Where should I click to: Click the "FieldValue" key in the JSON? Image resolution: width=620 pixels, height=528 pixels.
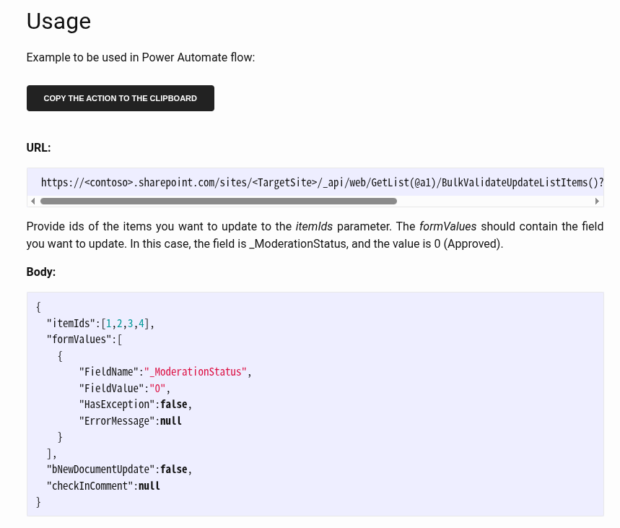coord(112,388)
